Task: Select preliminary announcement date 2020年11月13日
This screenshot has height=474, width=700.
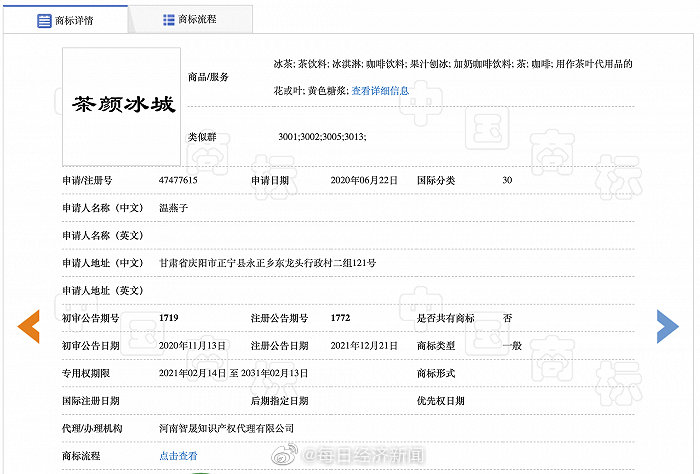Action: click(192, 345)
